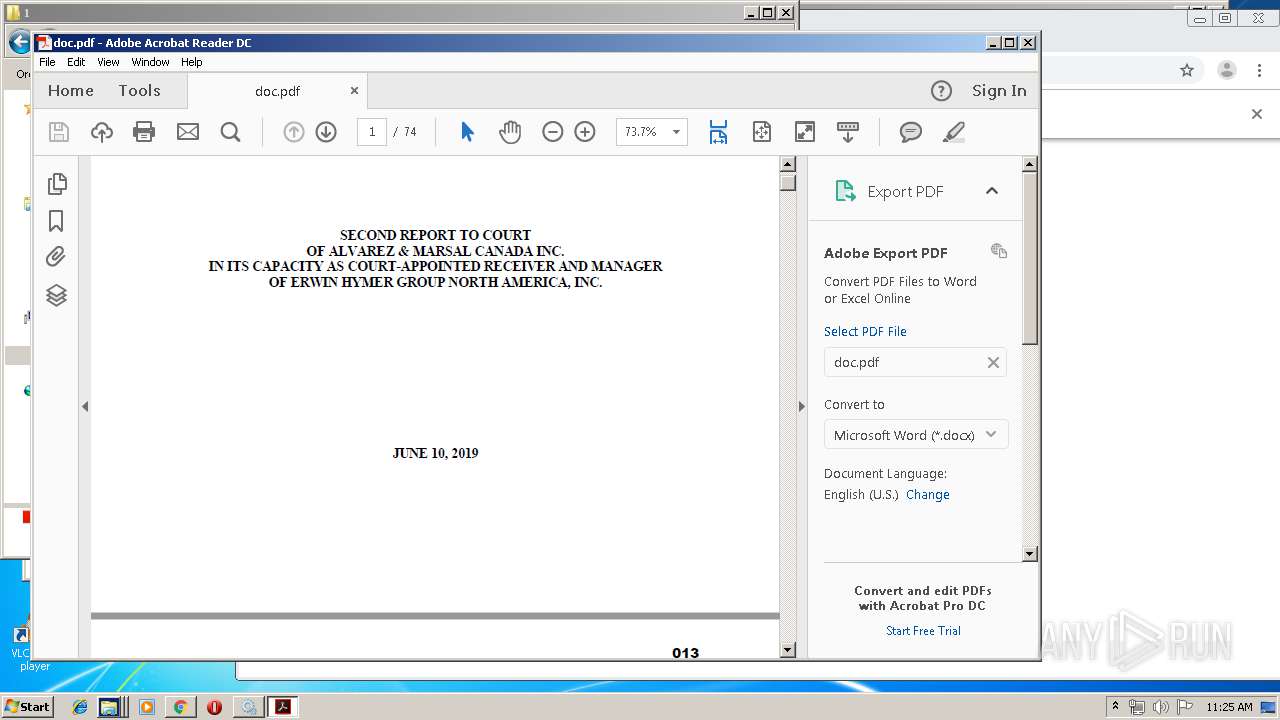Image resolution: width=1280 pixels, height=720 pixels.
Task: Bookmark page with Chrome star icon
Action: pos(1187,70)
